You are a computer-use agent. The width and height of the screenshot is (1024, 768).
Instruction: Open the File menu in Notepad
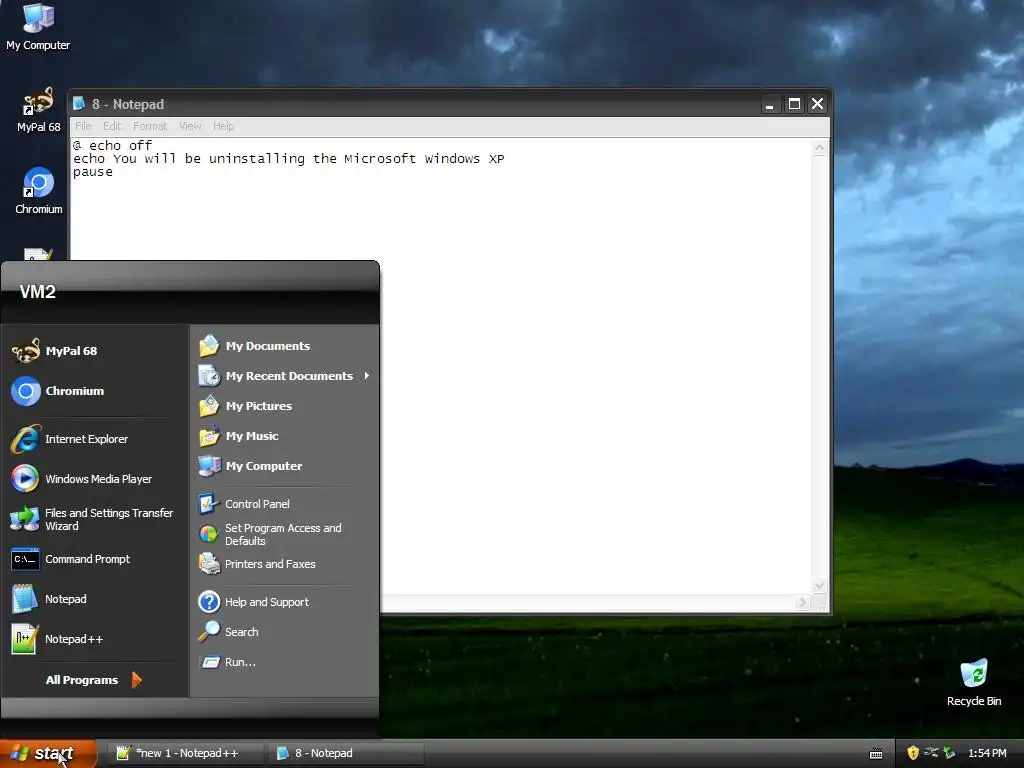pos(83,126)
